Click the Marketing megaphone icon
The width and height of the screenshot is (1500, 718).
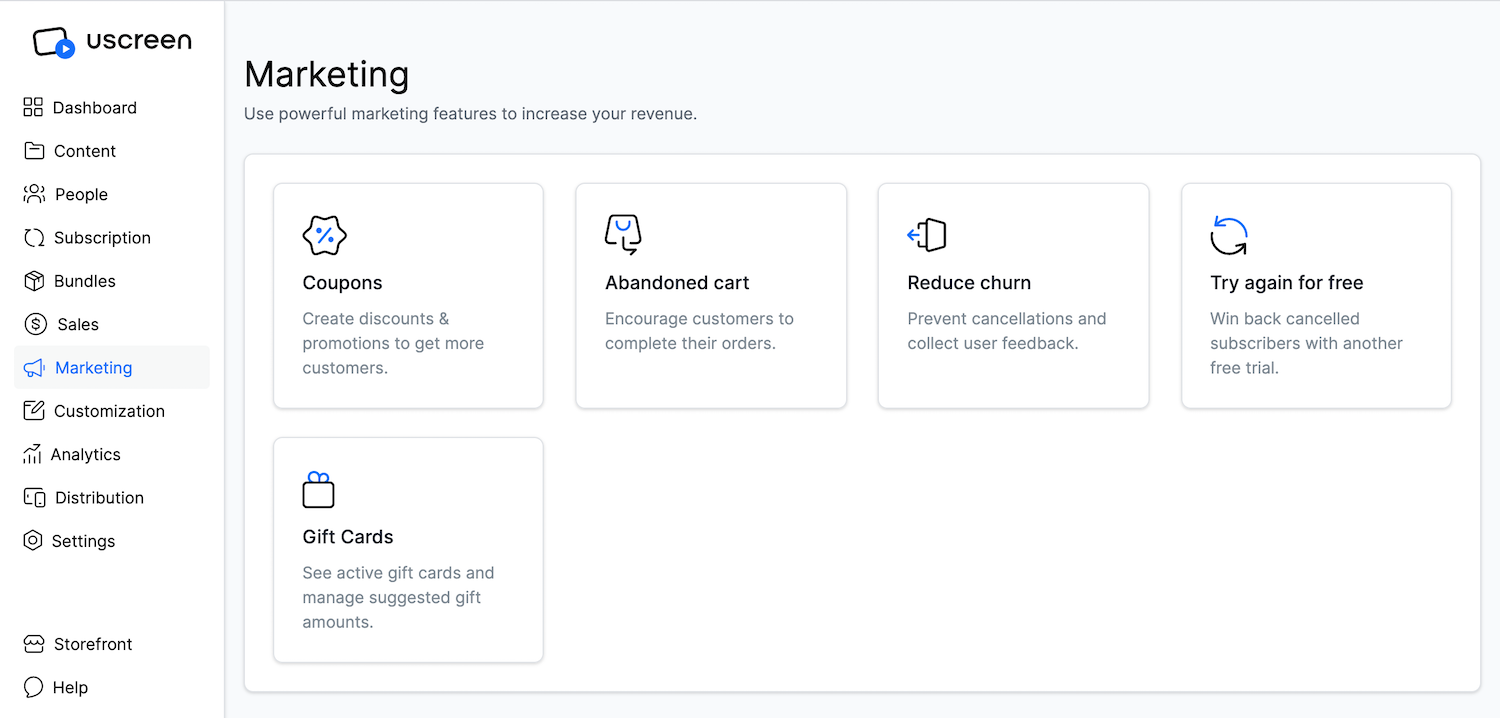click(x=34, y=368)
